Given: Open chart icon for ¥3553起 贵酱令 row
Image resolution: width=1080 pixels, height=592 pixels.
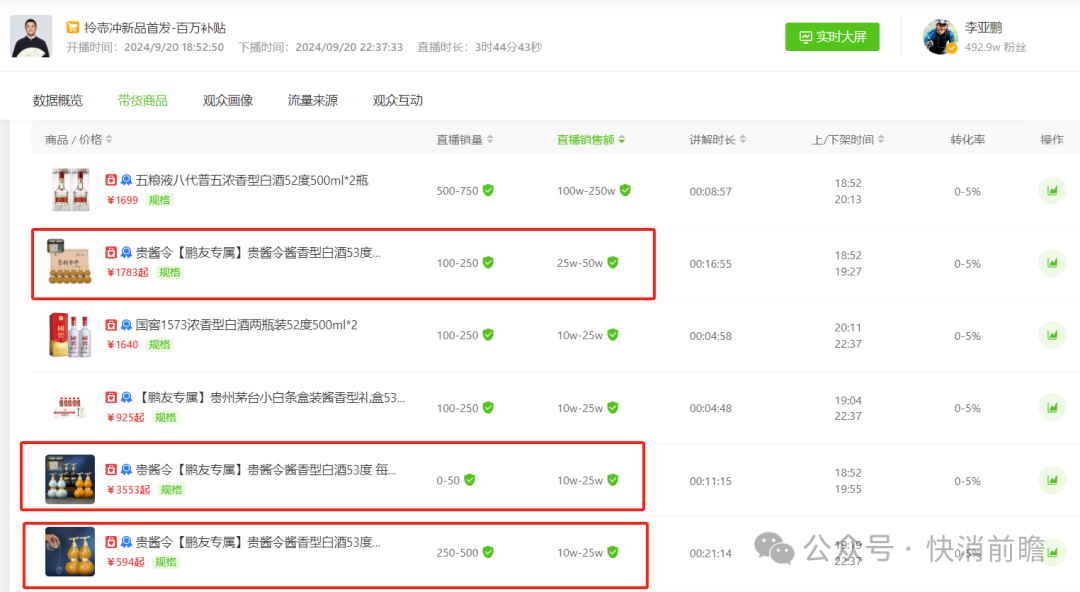Looking at the screenshot, I should (1052, 480).
